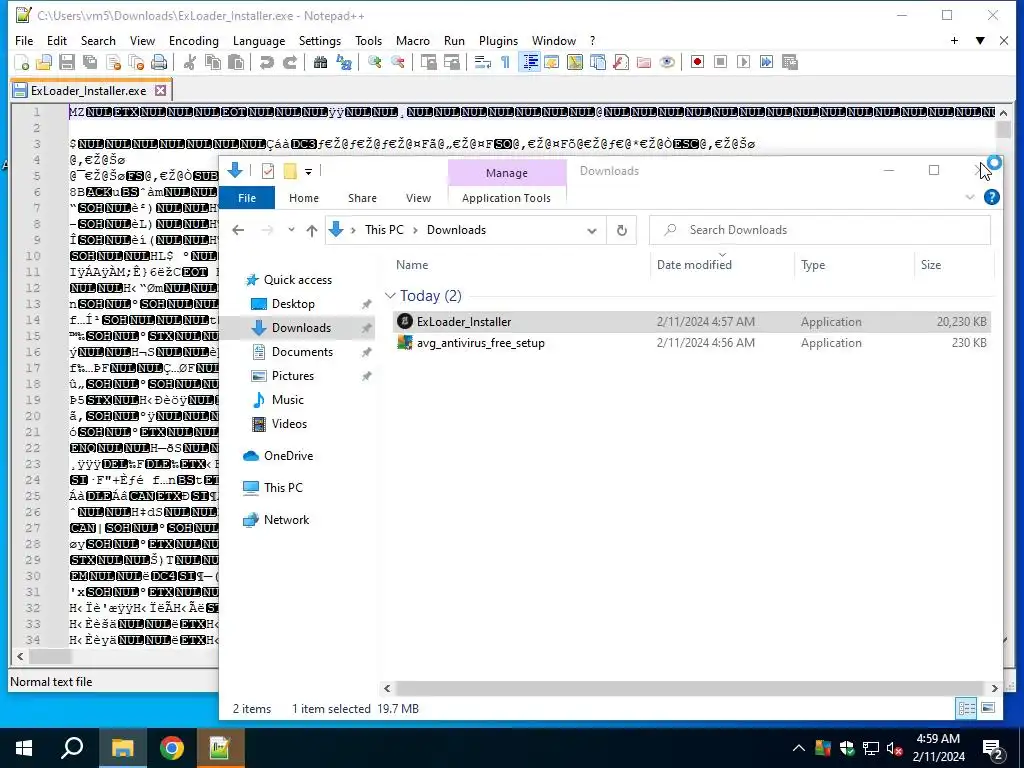The height and width of the screenshot is (768, 1024).
Task: Open the Language menu
Action: pyautogui.click(x=259, y=40)
